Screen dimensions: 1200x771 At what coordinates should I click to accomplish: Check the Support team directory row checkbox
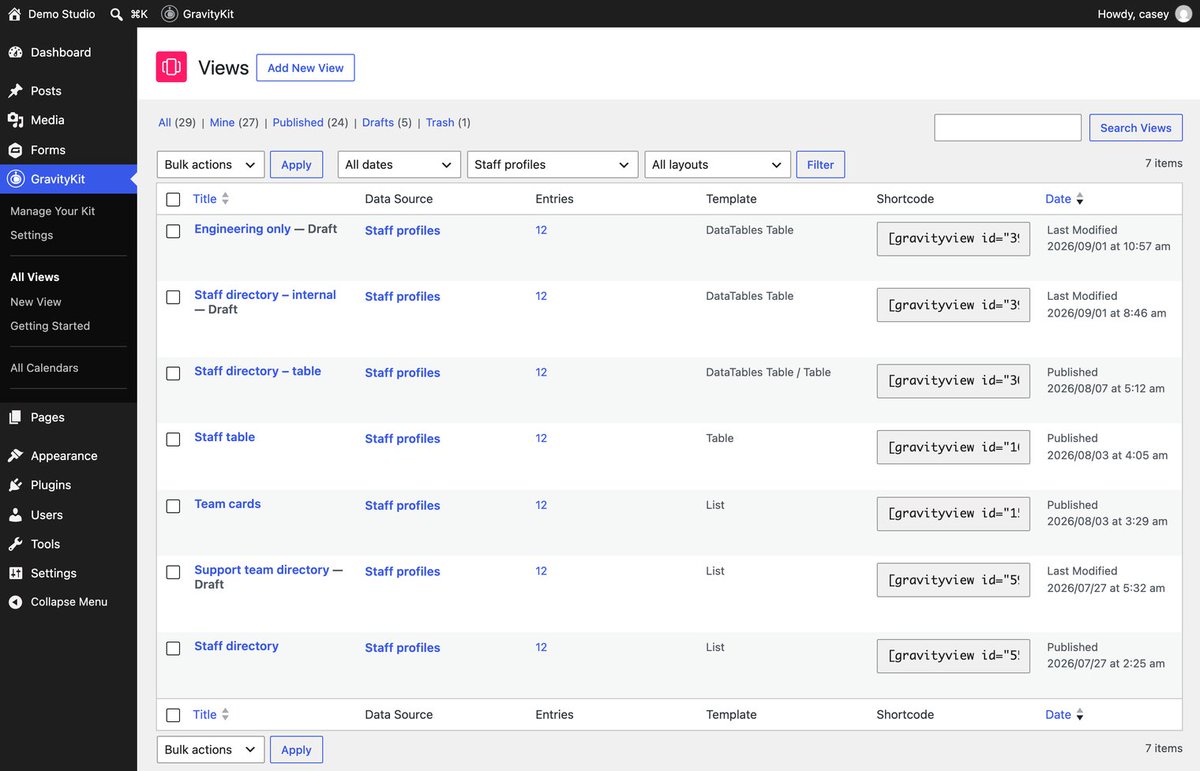(173, 572)
